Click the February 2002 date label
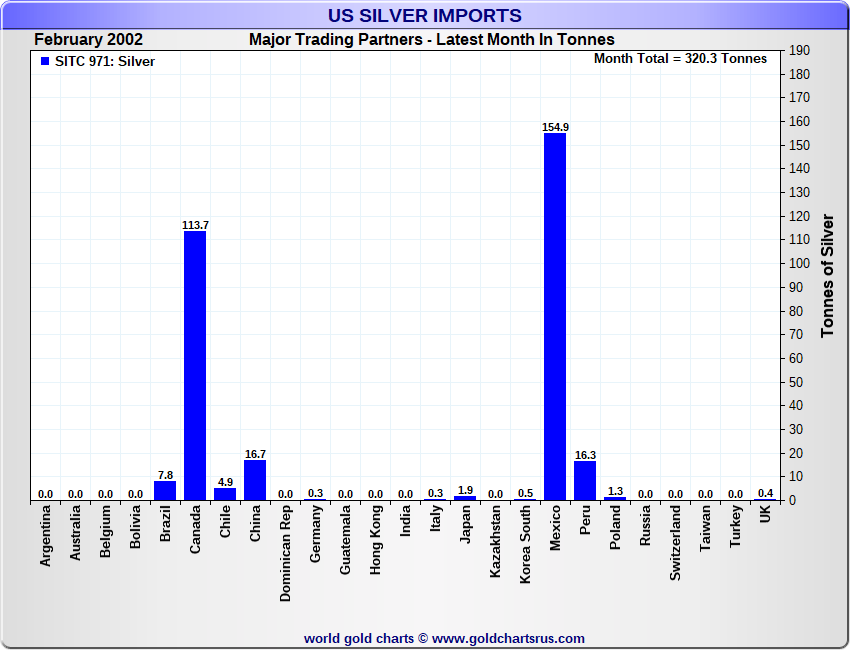Screen dimensions: 850x650 pos(88,40)
